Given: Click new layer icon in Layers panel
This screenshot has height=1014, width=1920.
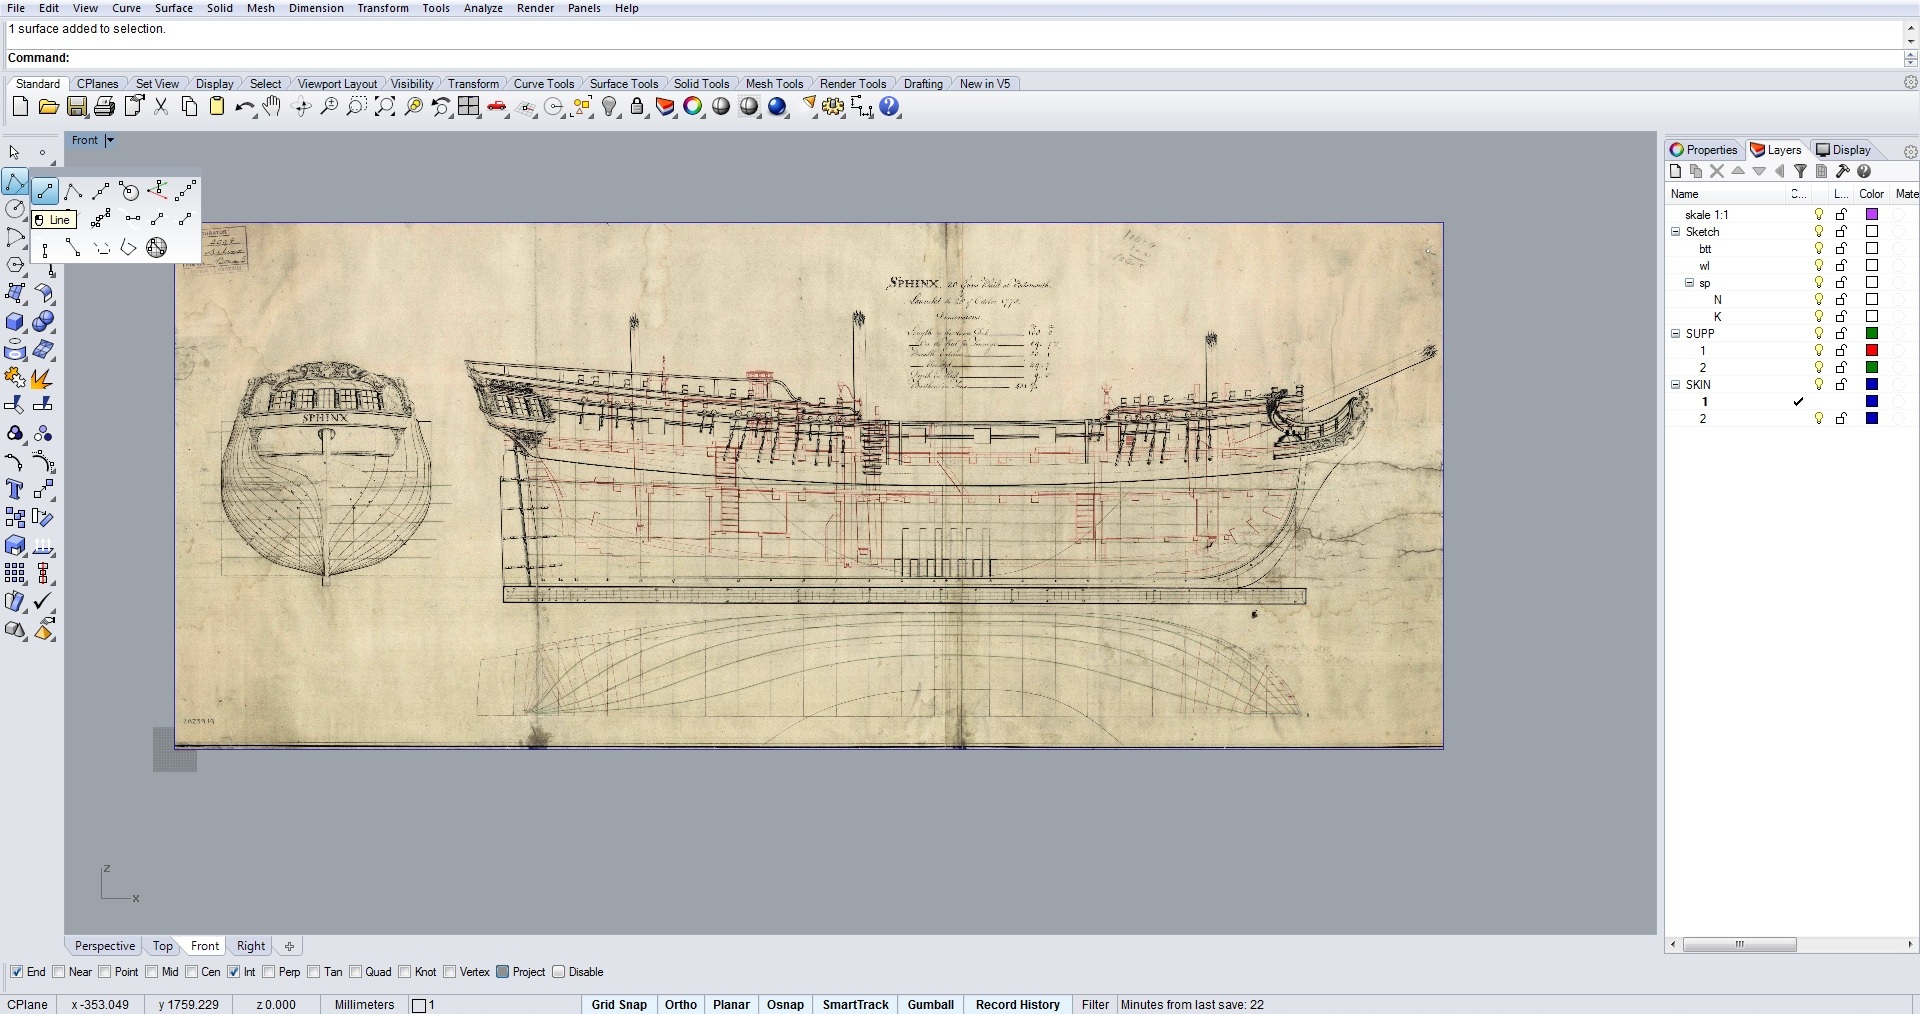Looking at the screenshot, I should pyautogui.click(x=1676, y=172).
